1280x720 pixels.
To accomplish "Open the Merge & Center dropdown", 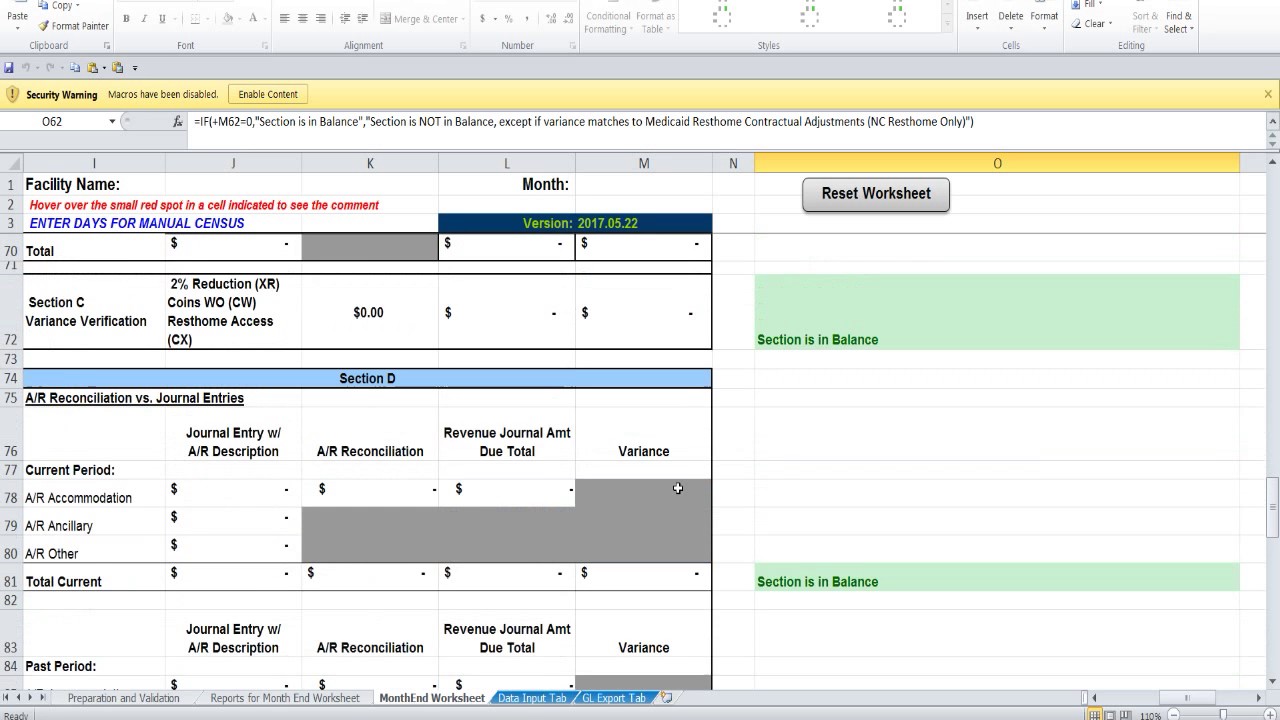I will tap(465, 19).
